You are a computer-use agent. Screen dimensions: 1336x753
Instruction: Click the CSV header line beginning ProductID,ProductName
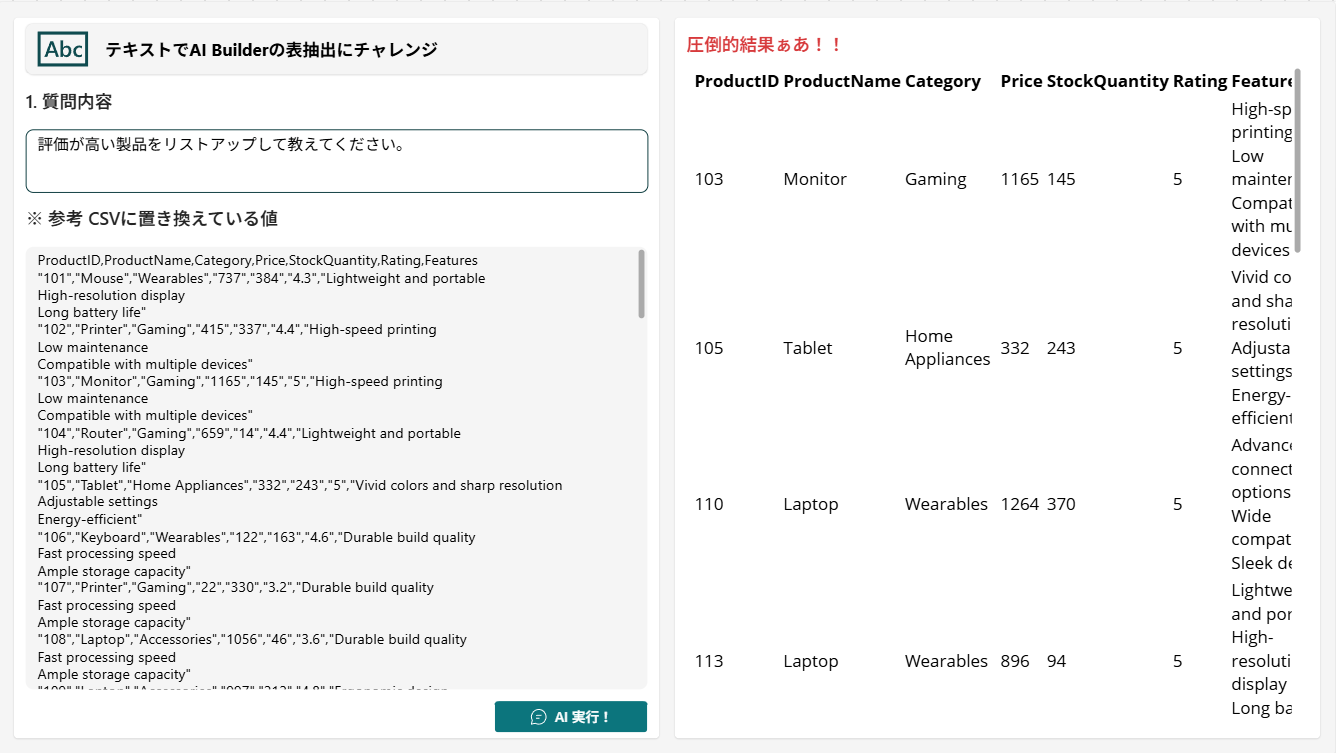coord(258,260)
